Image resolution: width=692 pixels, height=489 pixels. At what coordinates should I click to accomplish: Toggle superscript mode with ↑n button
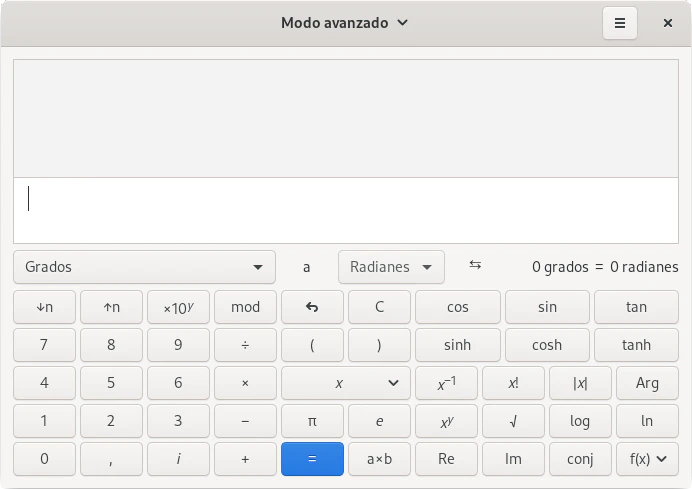[111, 307]
